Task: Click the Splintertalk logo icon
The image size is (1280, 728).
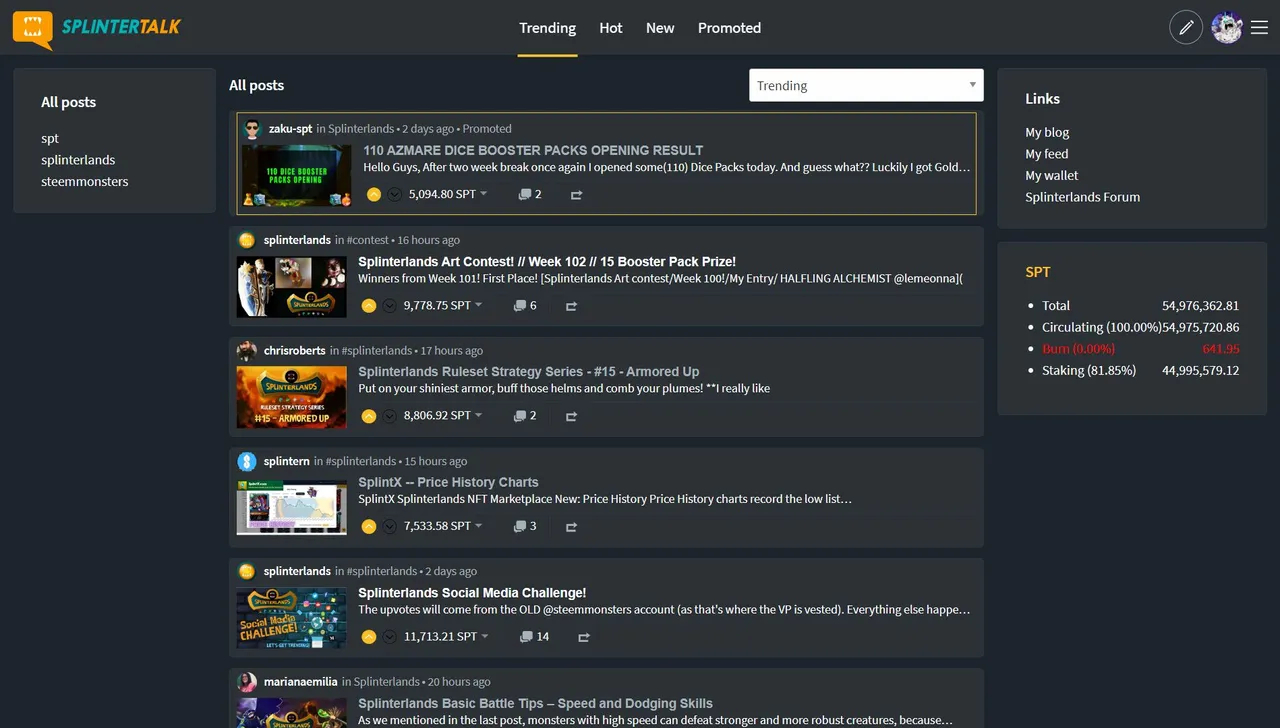Action: [32, 29]
